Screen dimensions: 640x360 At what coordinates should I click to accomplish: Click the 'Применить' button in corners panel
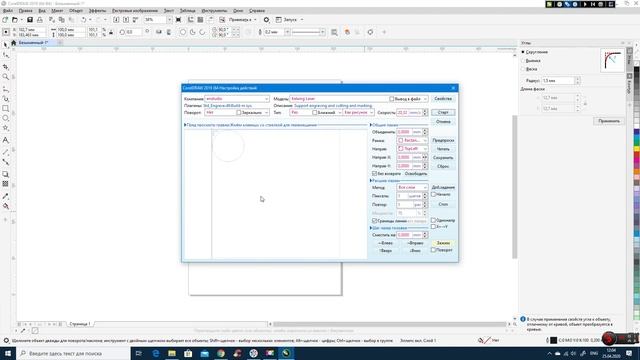(x=609, y=121)
